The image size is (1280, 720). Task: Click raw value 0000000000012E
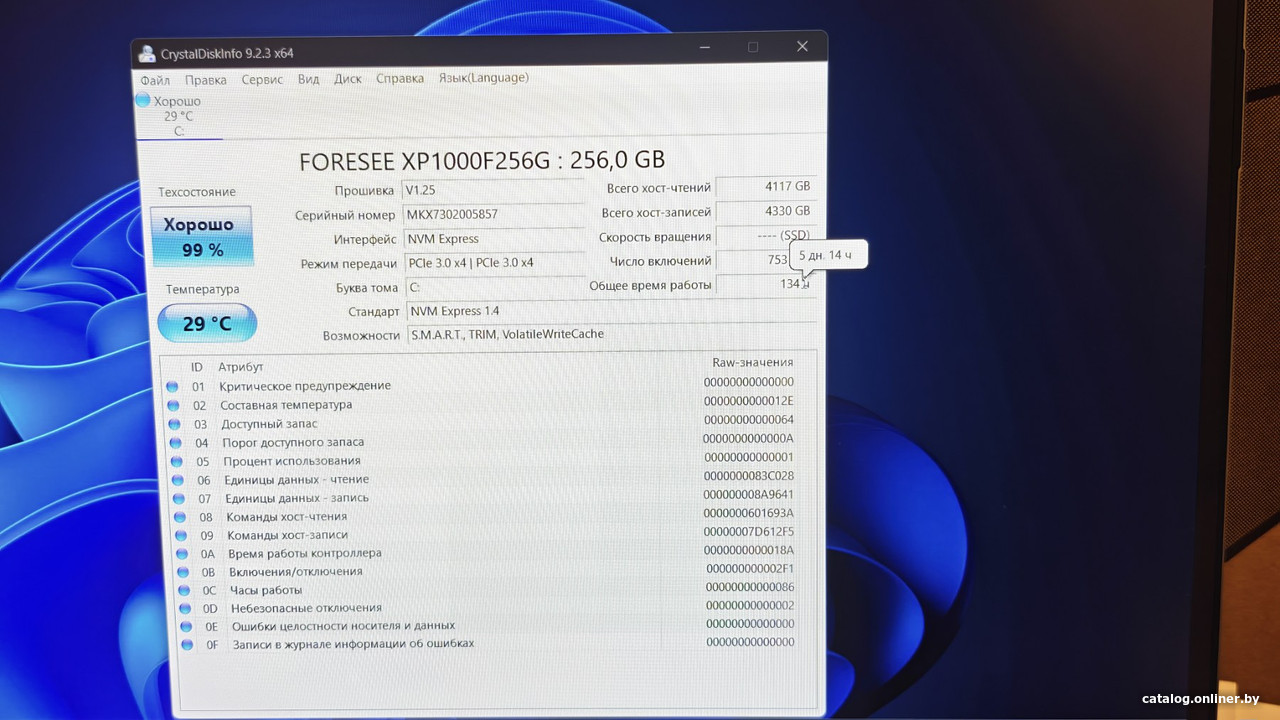749,401
